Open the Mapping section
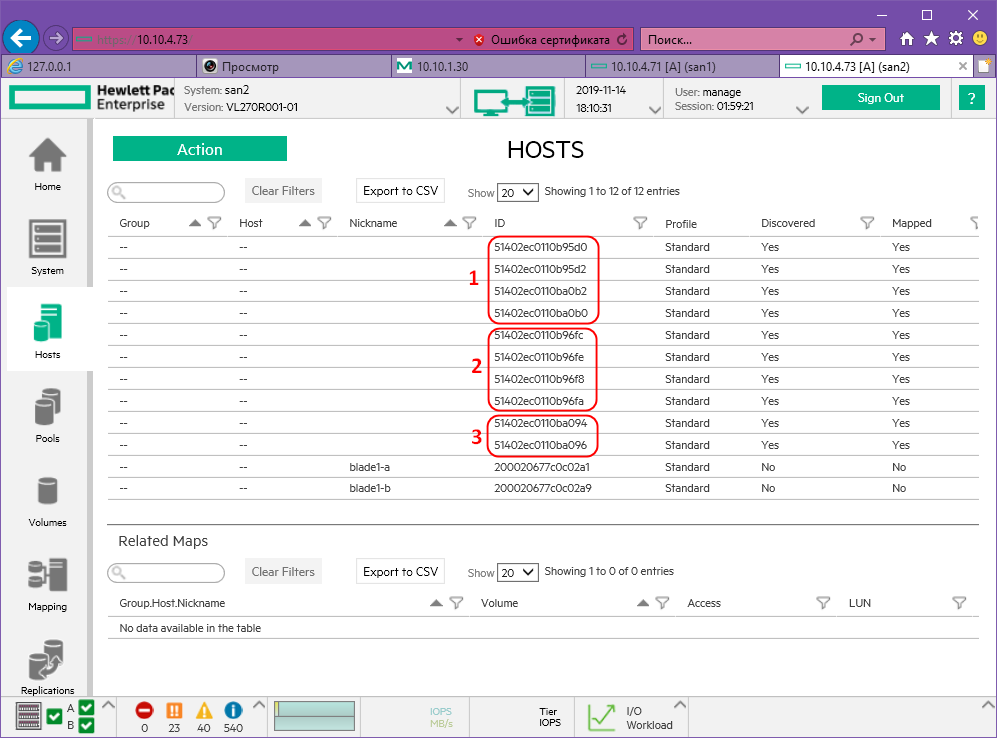The image size is (997, 738). [48, 584]
